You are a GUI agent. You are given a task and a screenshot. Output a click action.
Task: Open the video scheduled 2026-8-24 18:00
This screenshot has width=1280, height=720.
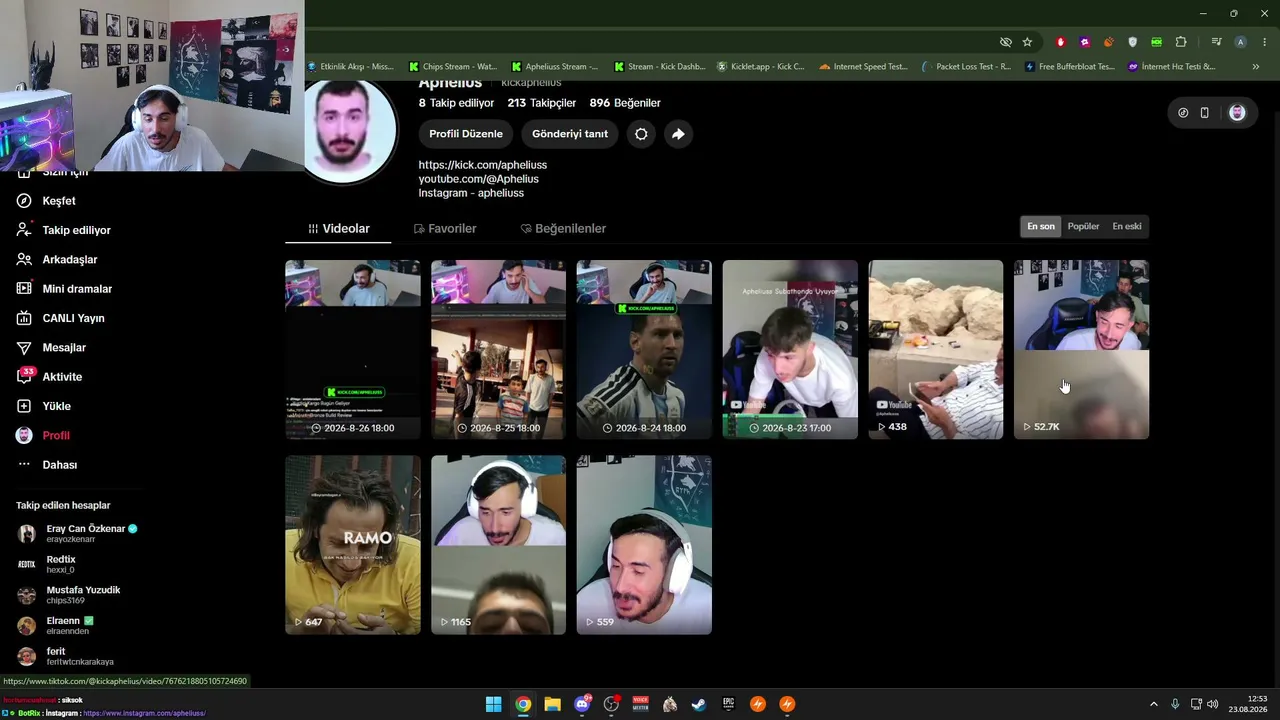click(x=644, y=350)
